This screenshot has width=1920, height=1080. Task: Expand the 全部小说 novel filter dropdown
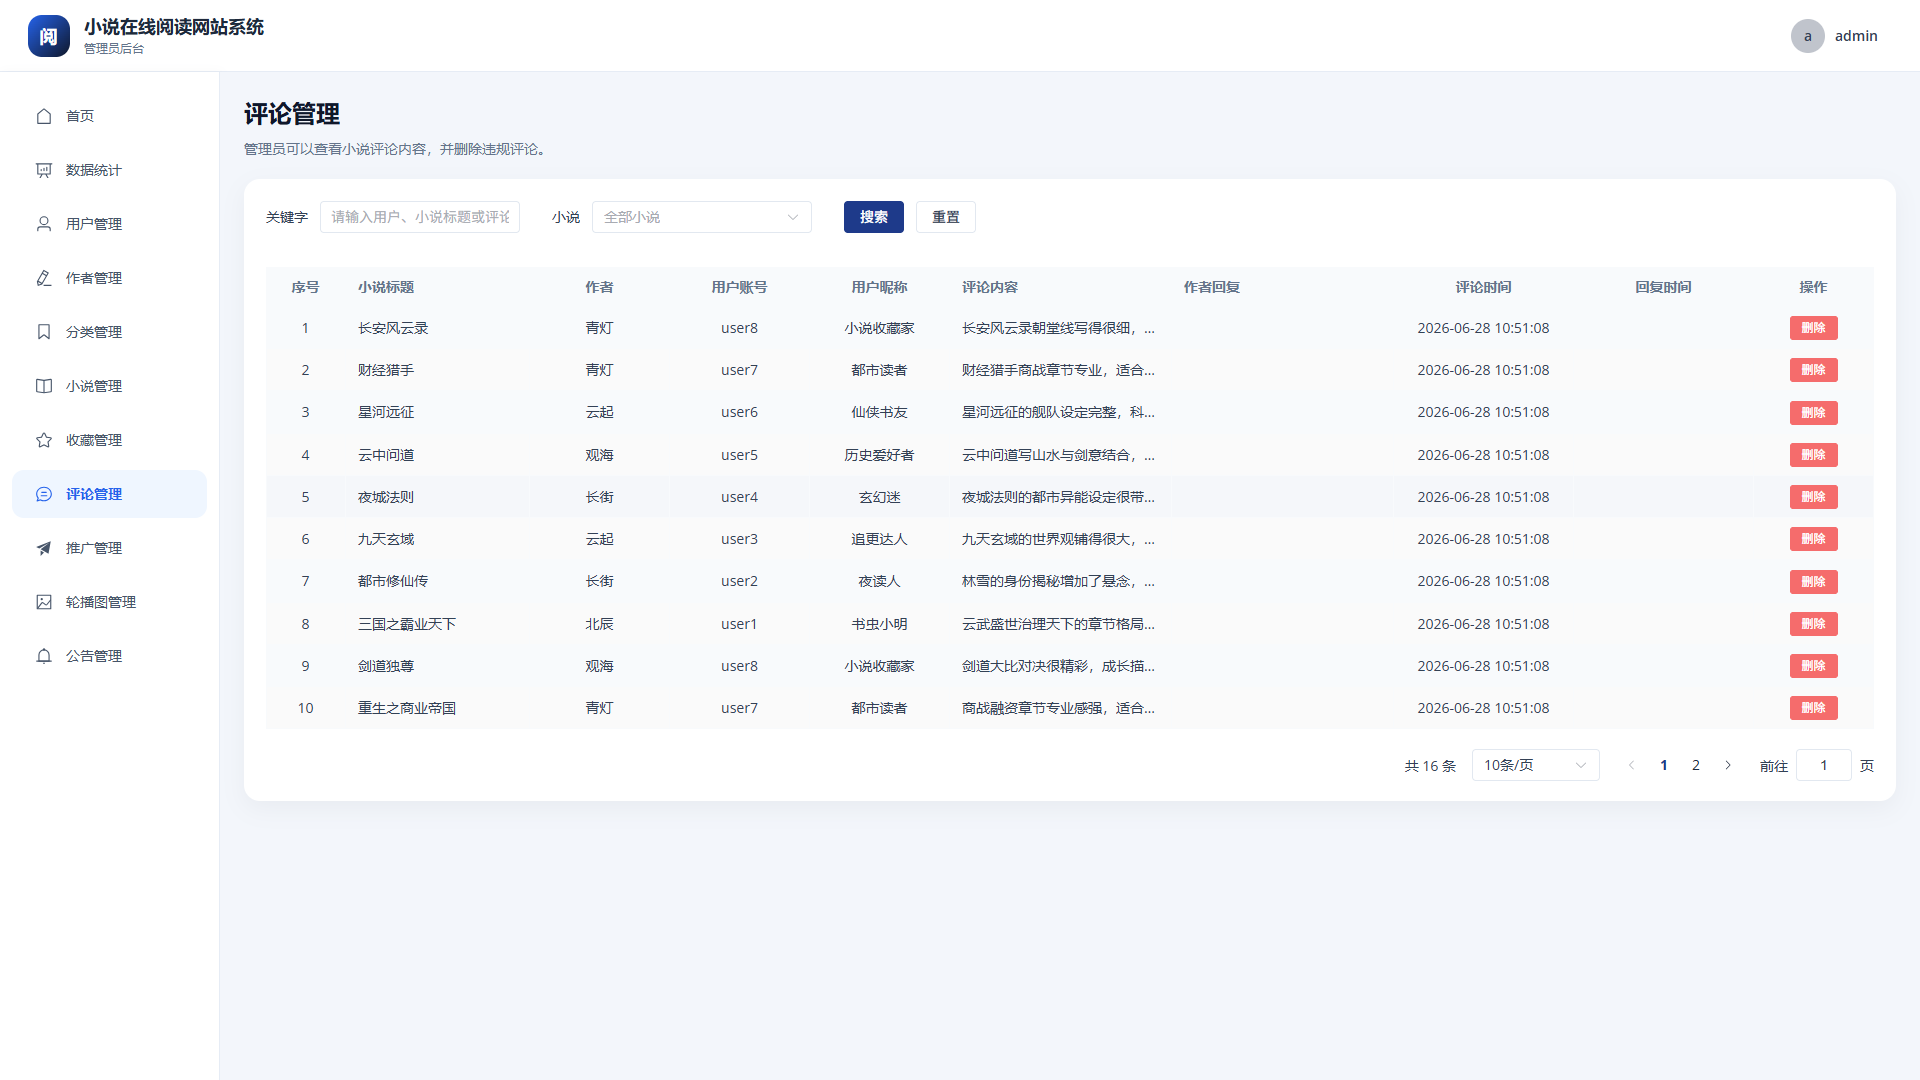pos(702,217)
